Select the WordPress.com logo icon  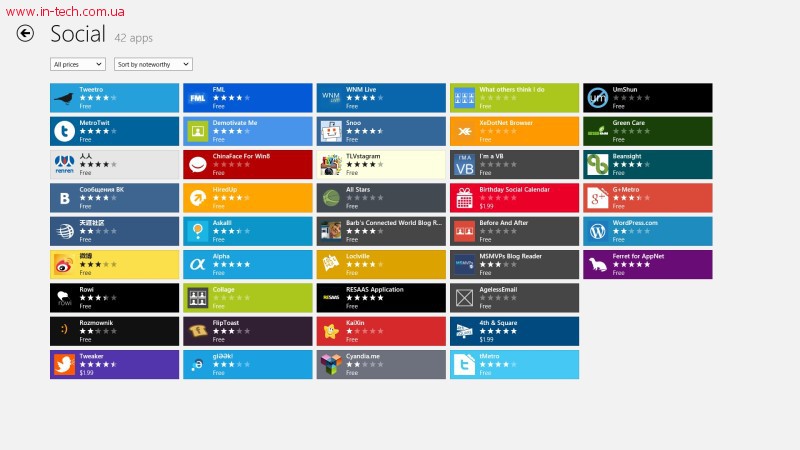[597, 231]
